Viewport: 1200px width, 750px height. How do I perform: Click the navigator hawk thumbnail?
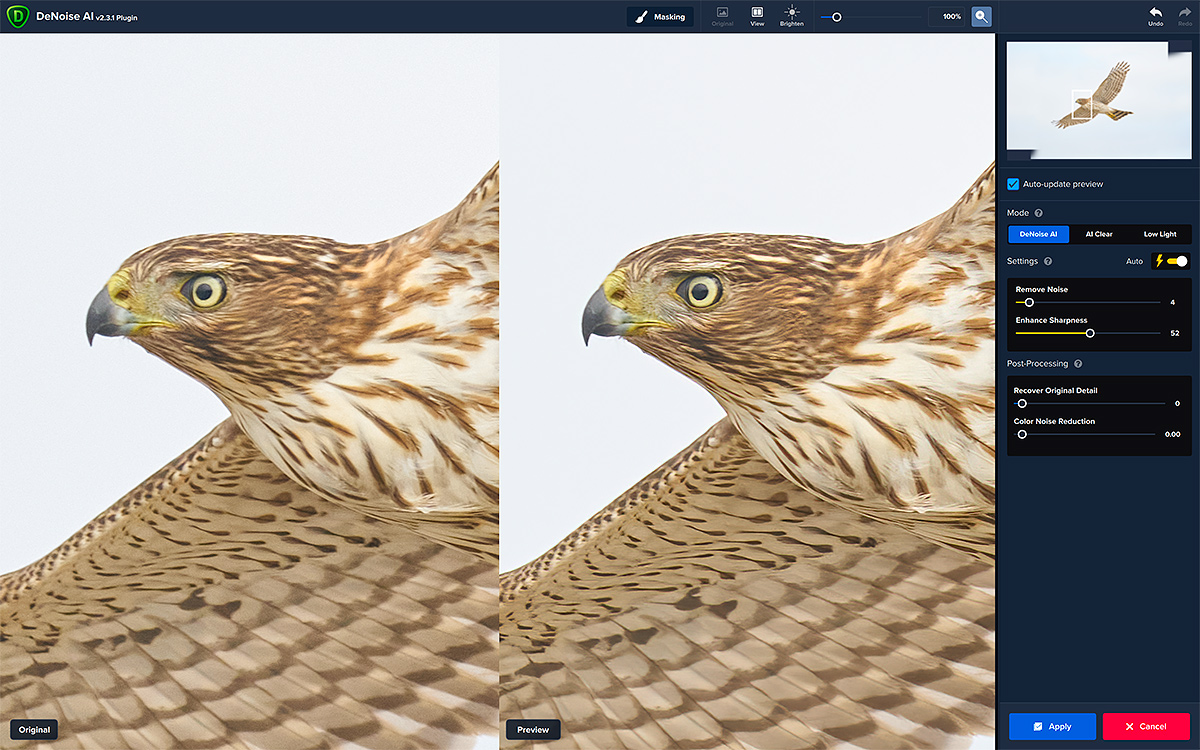(1099, 100)
